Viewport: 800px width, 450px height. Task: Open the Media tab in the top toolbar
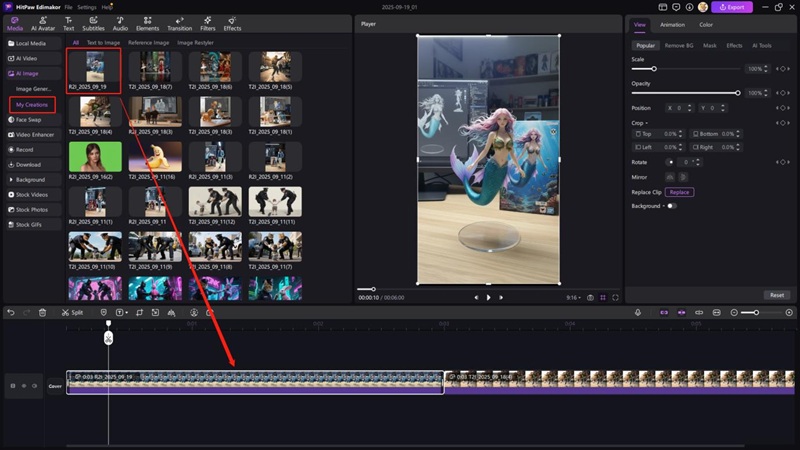pyautogui.click(x=14, y=24)
